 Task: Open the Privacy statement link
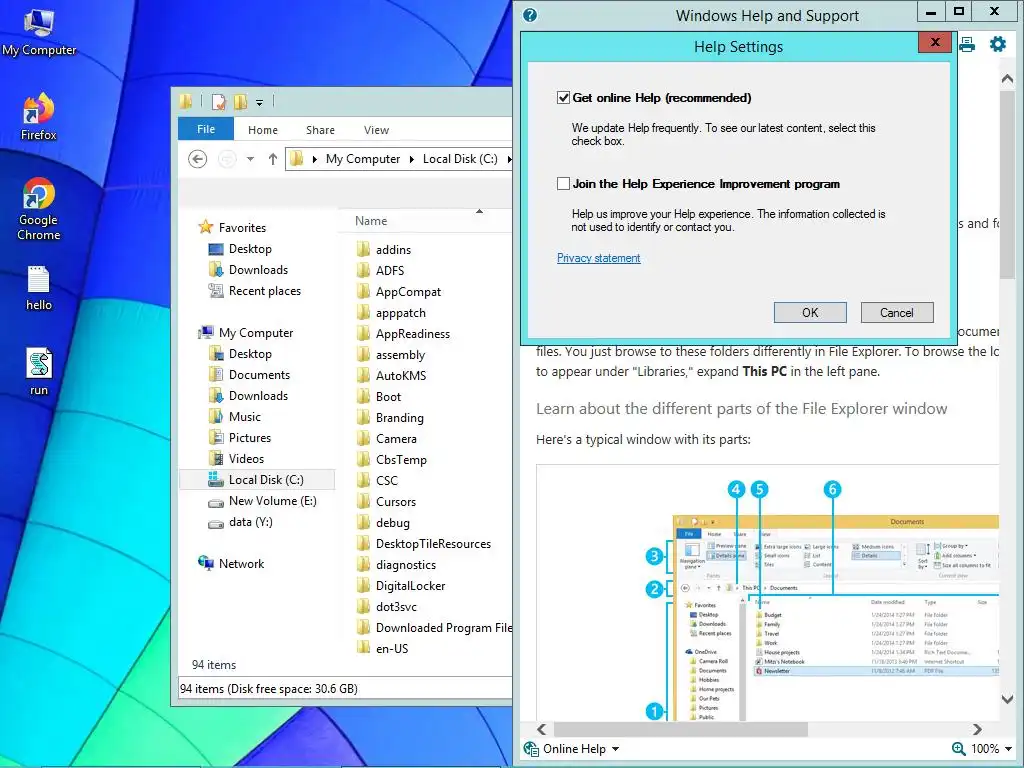pyautogui.click(x=598, y=258)
